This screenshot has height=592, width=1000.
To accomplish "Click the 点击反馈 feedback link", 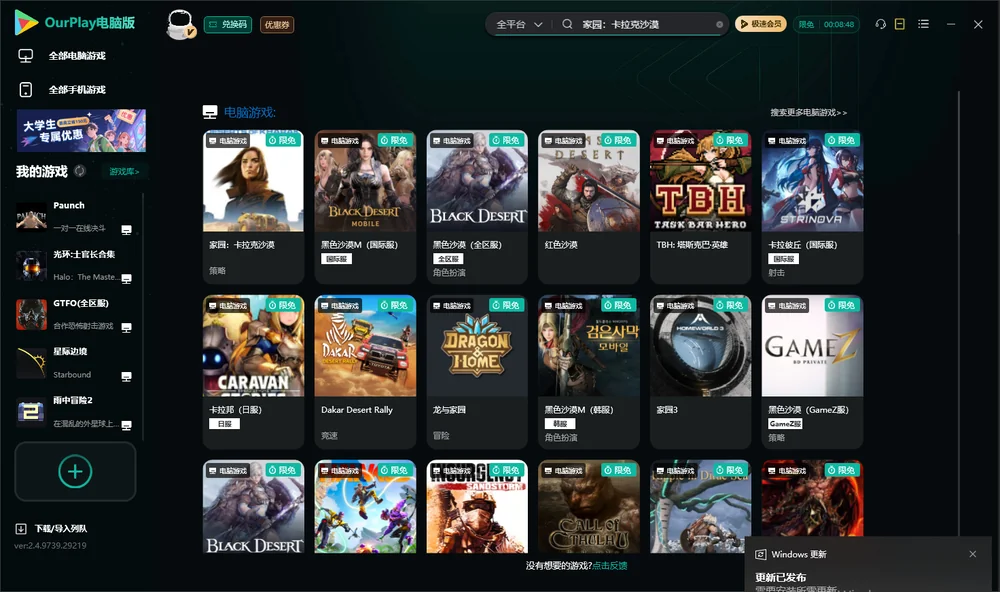I will click(x=610, y=566).
